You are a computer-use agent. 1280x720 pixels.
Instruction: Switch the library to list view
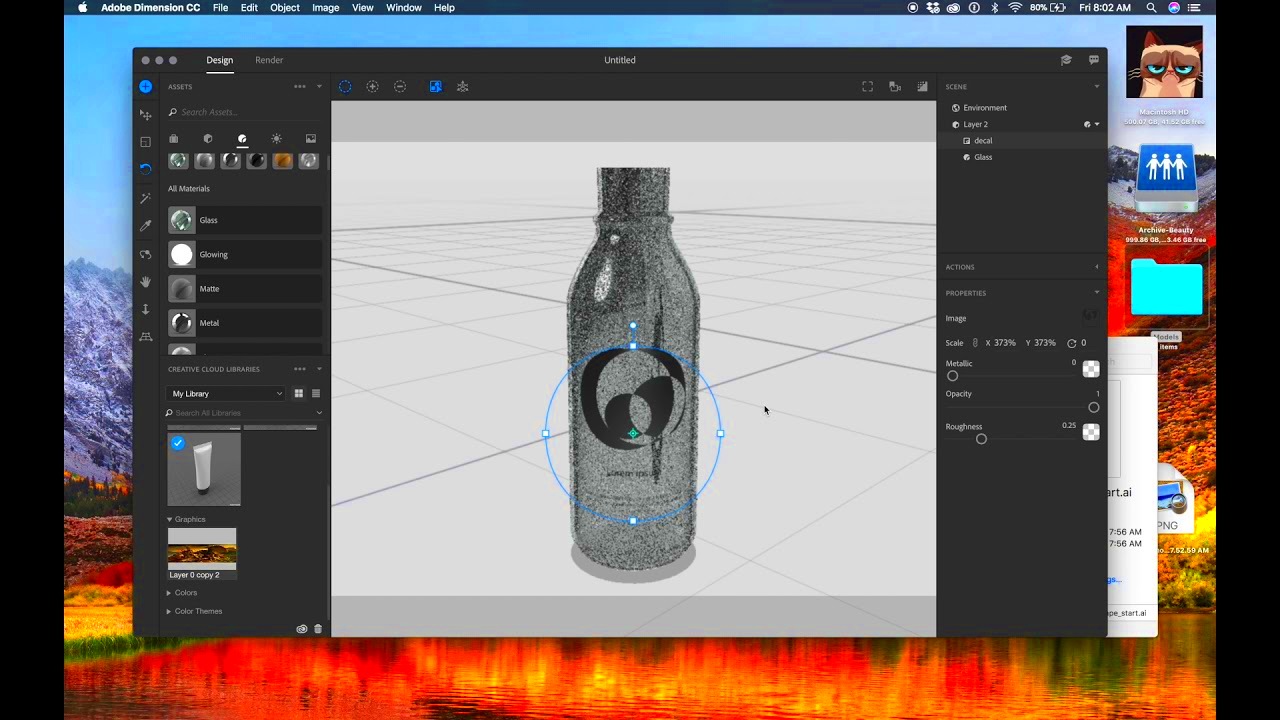(316, 394)
